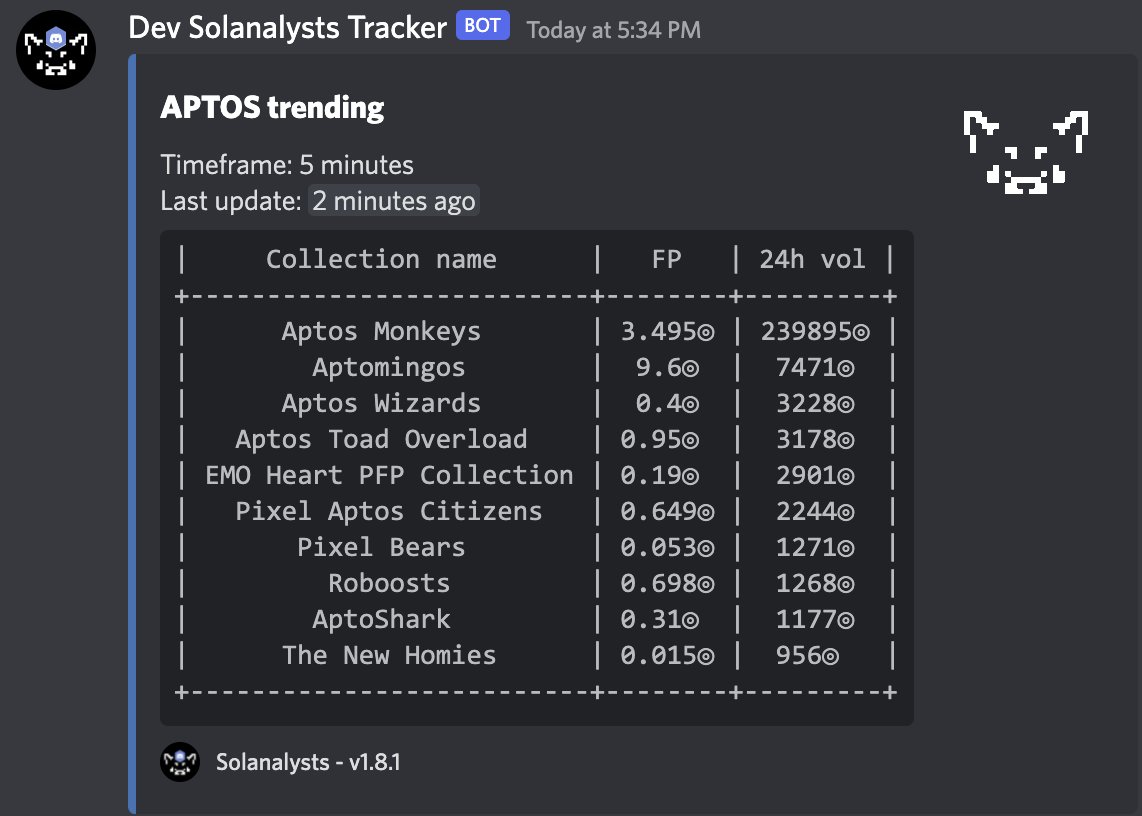The width and height of the screenshot is (1142, 816).
Task: Click the 'Solanalysts - v1.8.1' footer text
Action: coord(308,762)
